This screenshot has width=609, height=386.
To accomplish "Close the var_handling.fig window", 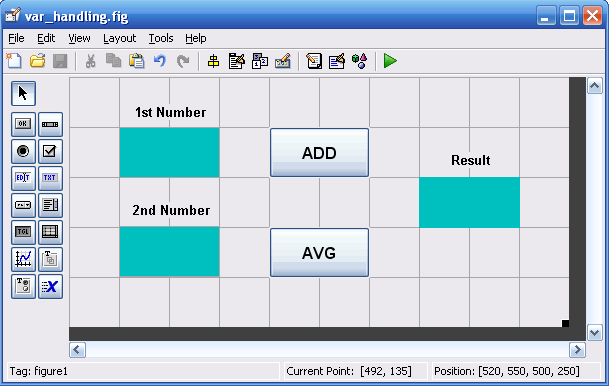I will [592, 16].
